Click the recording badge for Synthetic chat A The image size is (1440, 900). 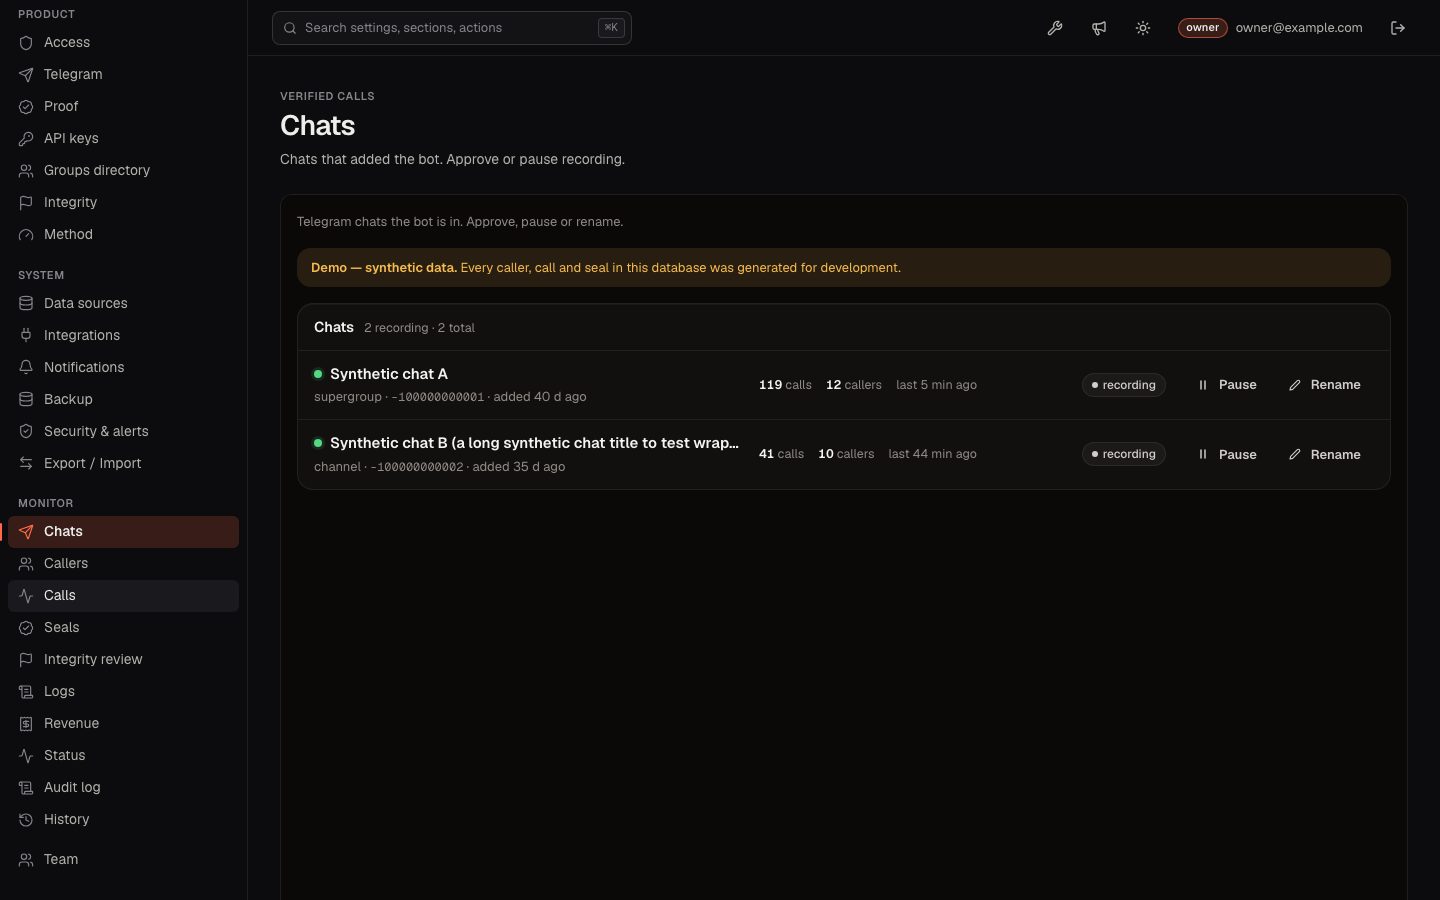pyautogui.click(x=1123, y=385)
